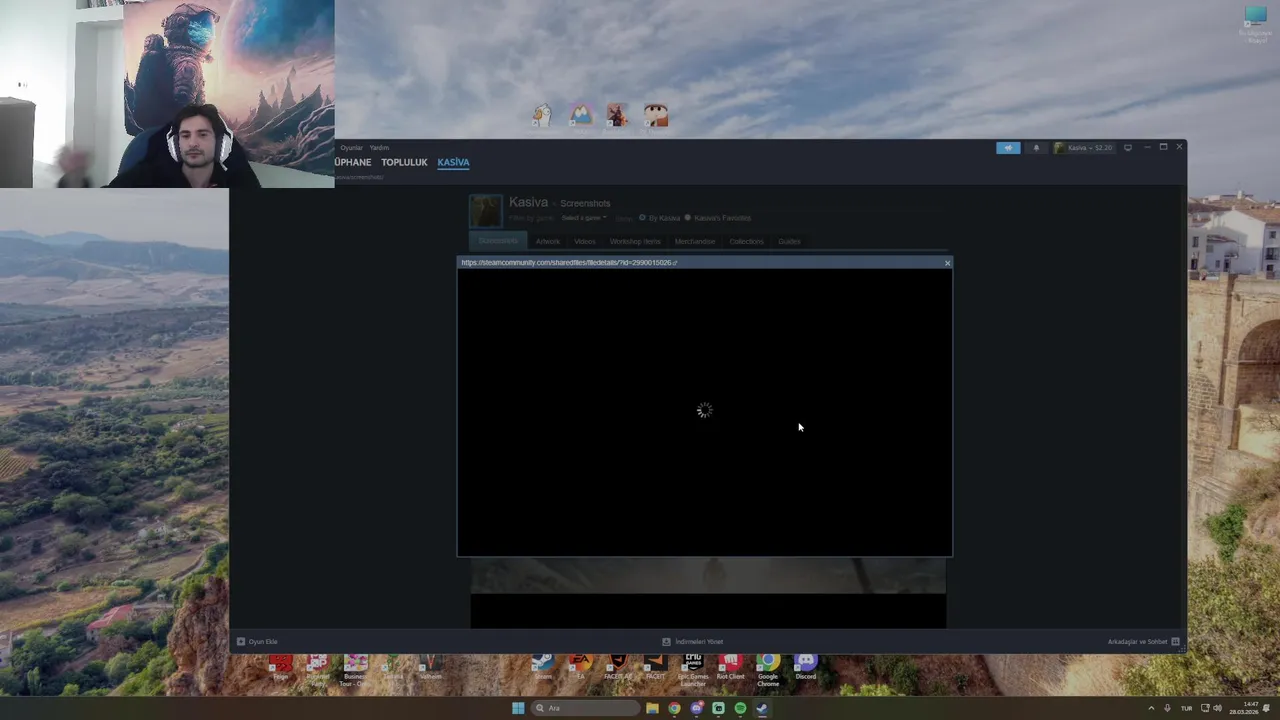Open the goose desktop shortcut icon
1280x720 pixels.
click(x=542, y=115)
